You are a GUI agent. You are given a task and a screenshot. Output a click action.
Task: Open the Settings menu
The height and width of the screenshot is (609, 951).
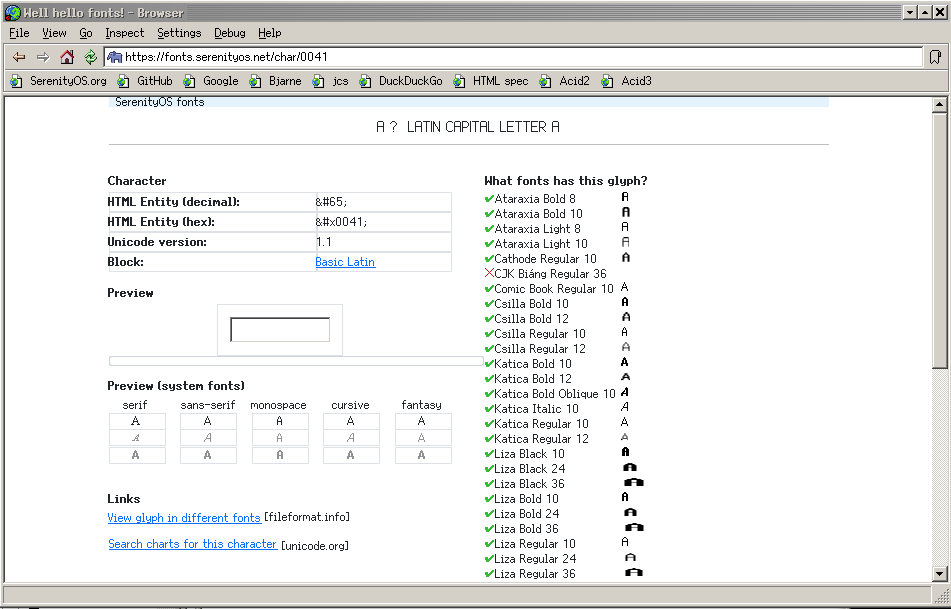(x=179, y=33)
